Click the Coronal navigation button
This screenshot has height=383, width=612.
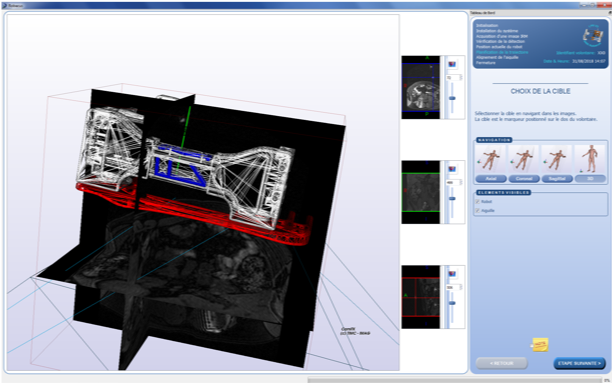coord(524,179)
